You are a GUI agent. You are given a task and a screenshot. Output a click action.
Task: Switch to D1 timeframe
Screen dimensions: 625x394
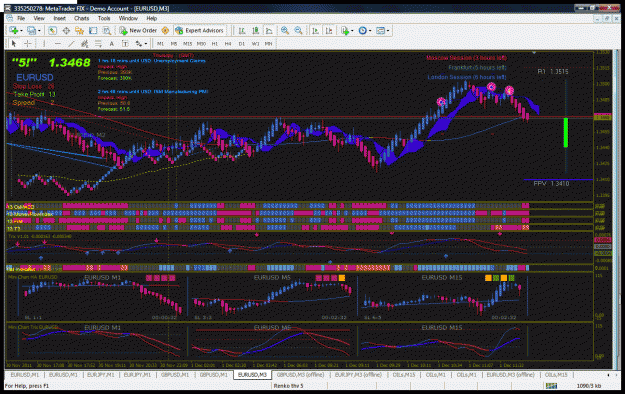click(x=242, y=44)
